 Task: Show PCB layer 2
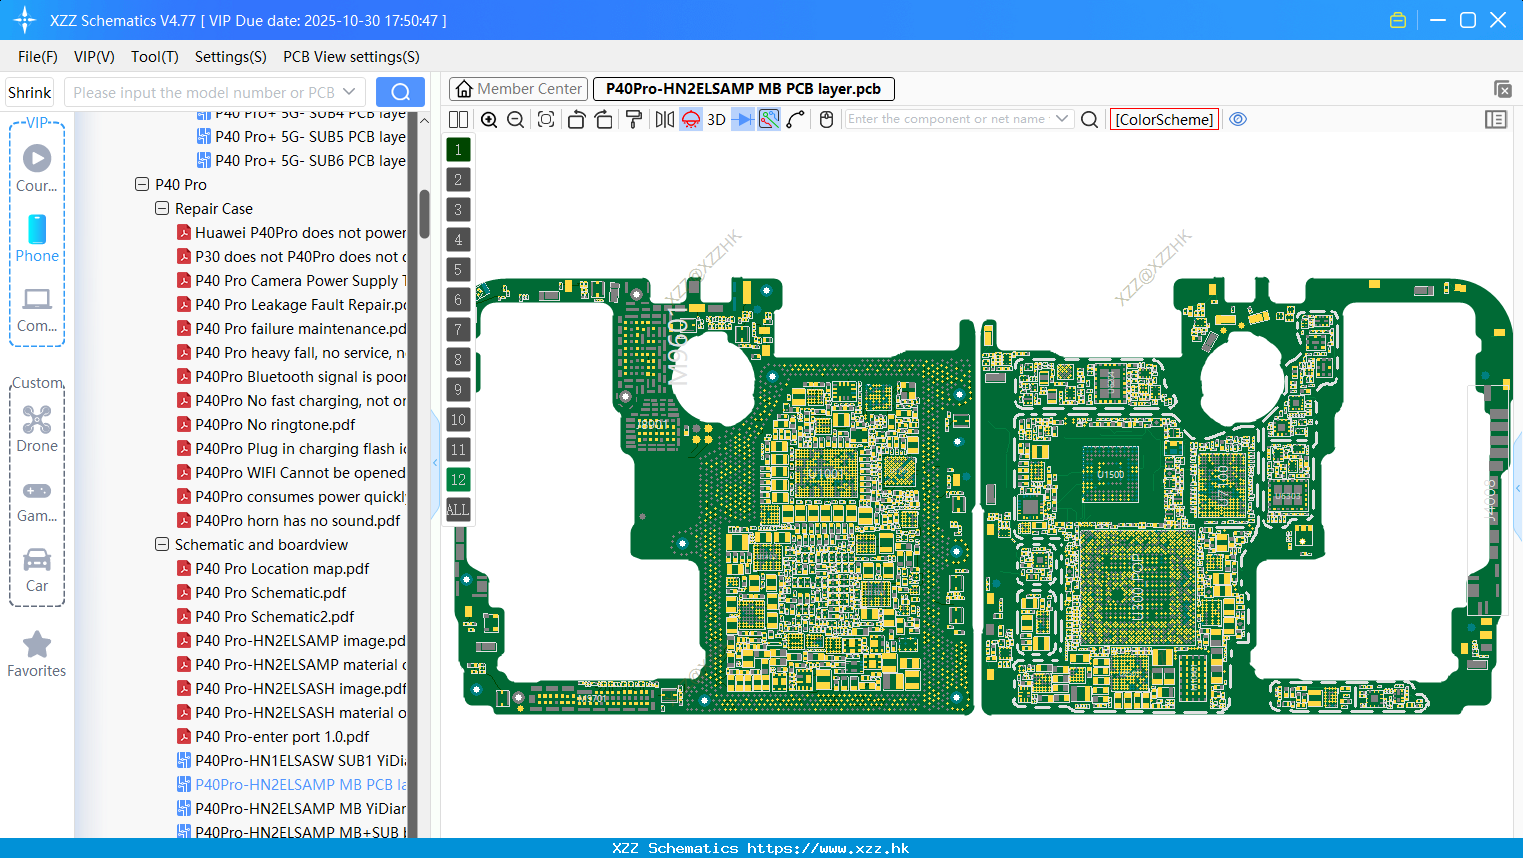(x=458, y=180)
